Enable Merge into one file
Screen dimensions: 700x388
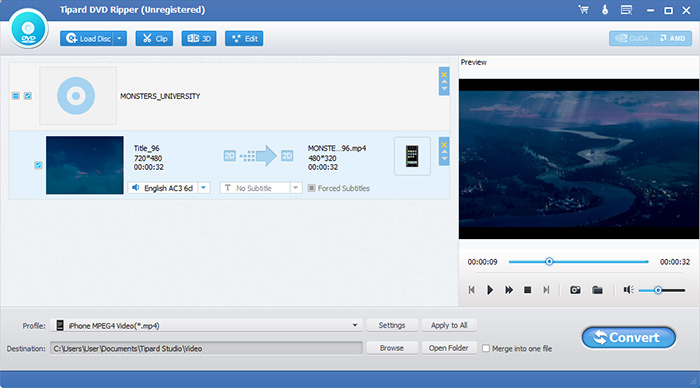click(x=486, y=348)
